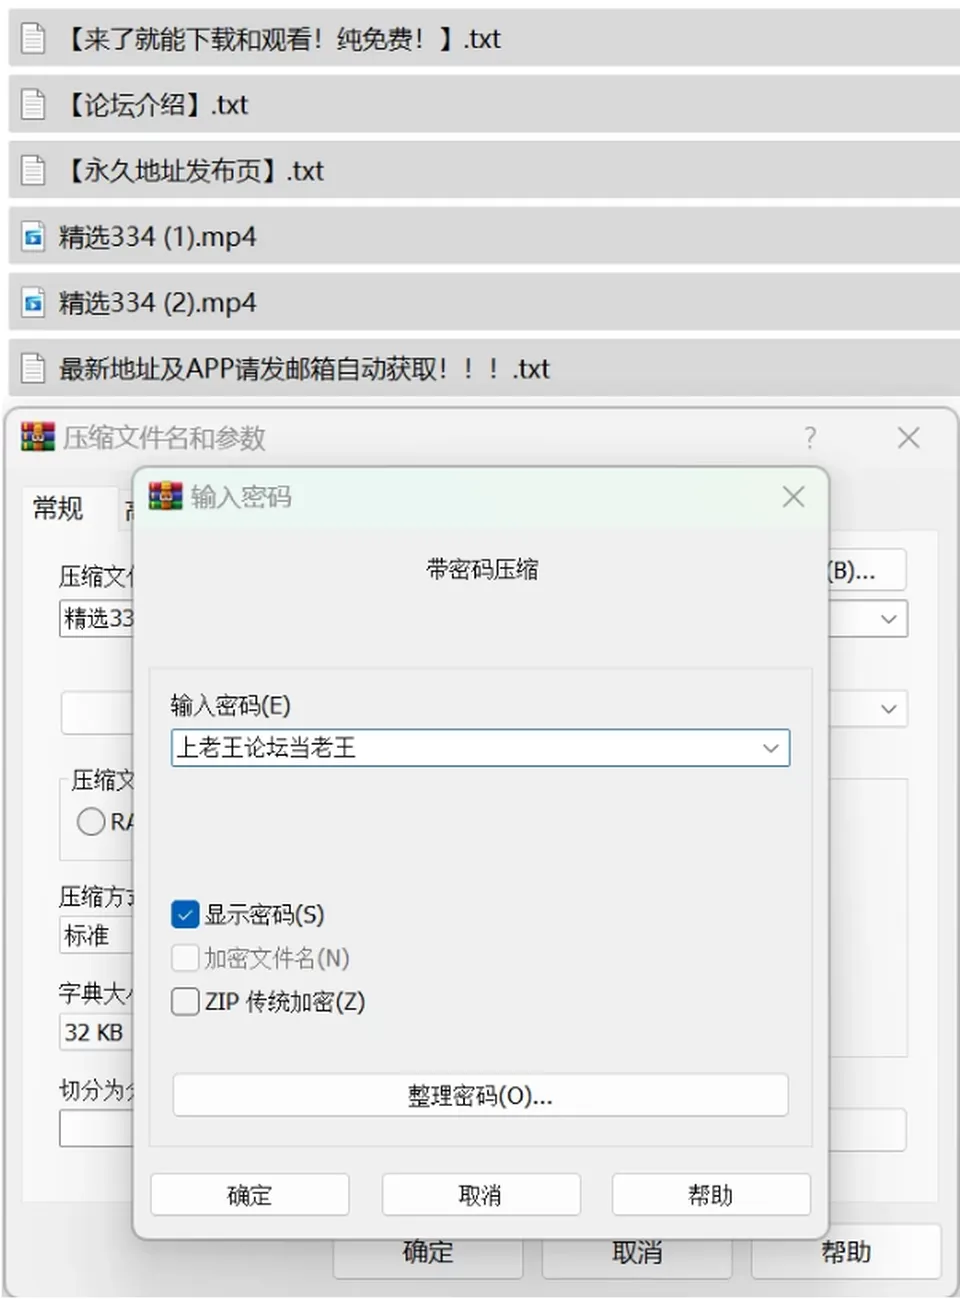Click the 整理密码(O)... button

coord(480,1095)
